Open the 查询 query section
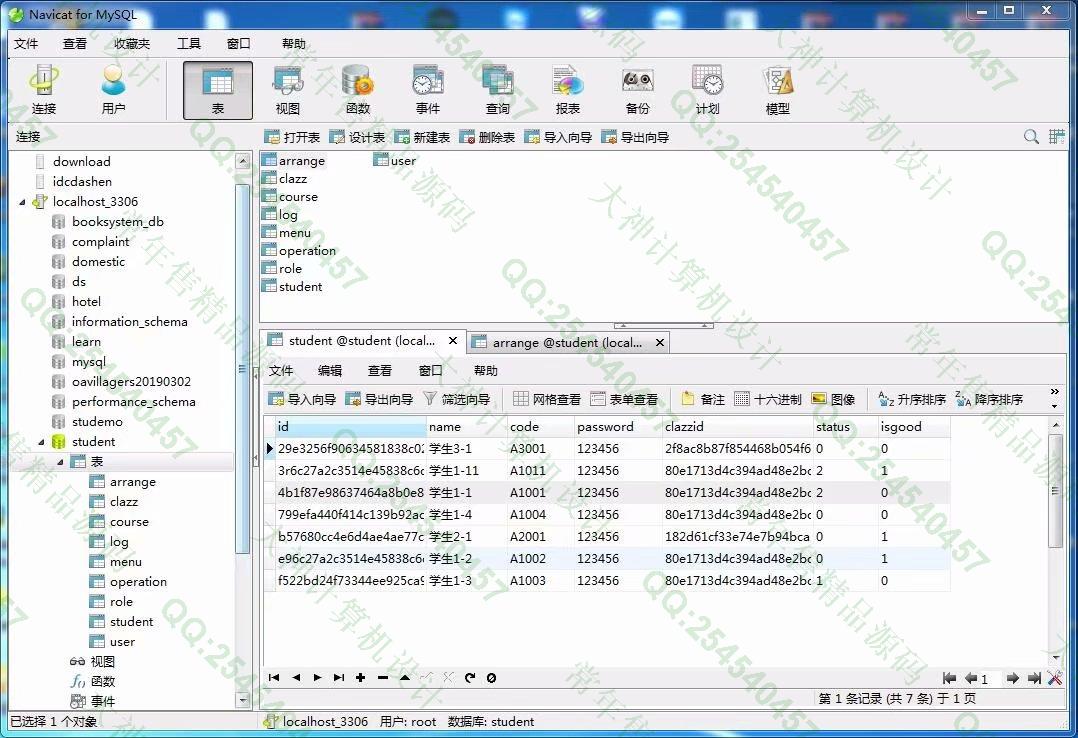The height and width of the screenshot is (738, 1078). (498, 90)
